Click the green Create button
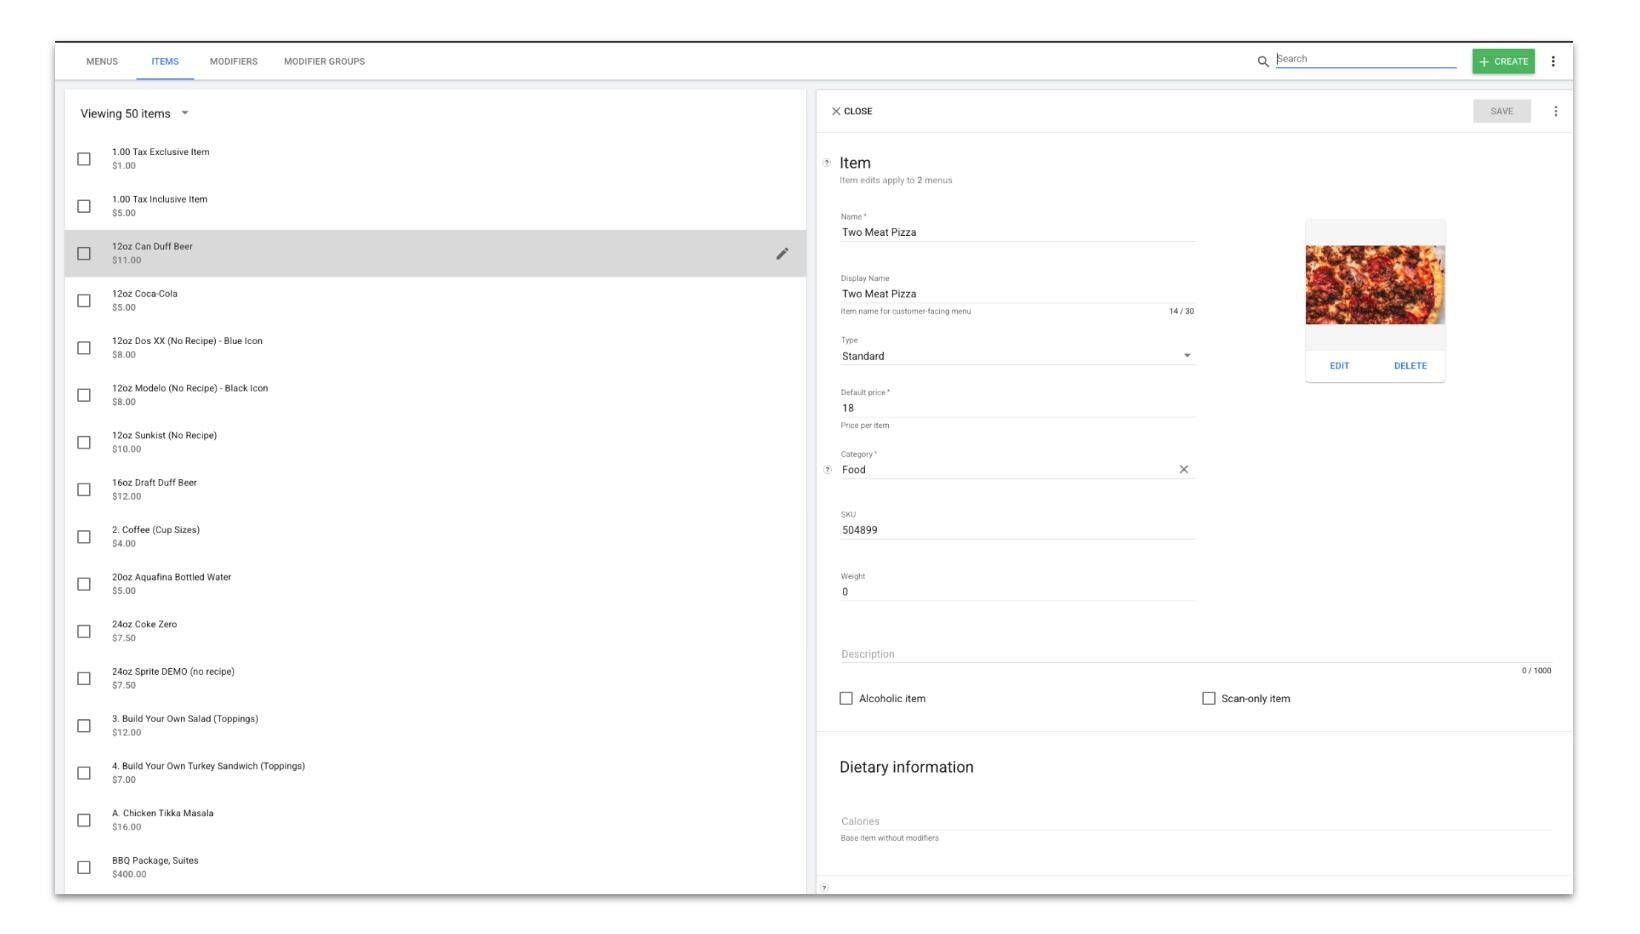Viewport: 1640px width, 934px height. 1503,62
